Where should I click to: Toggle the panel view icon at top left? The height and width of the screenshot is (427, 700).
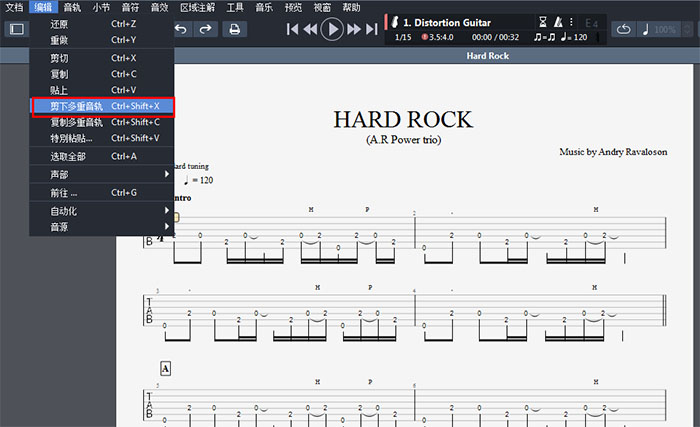[16, 29]
